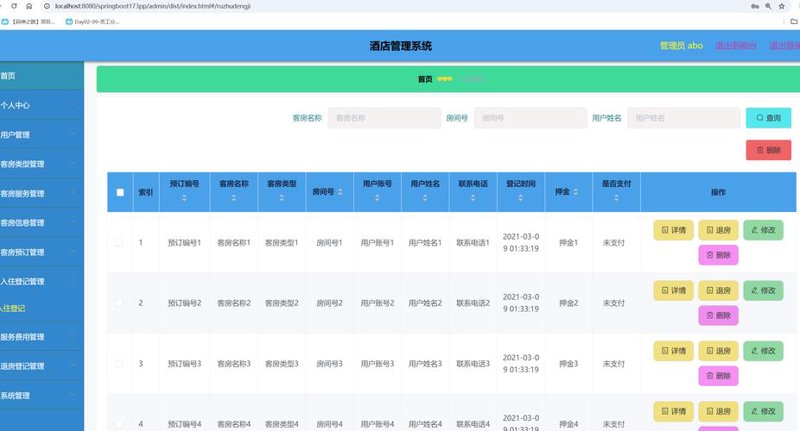Click 退房 for row 1
The image size is (800, 431).
[x=718, y=230]
